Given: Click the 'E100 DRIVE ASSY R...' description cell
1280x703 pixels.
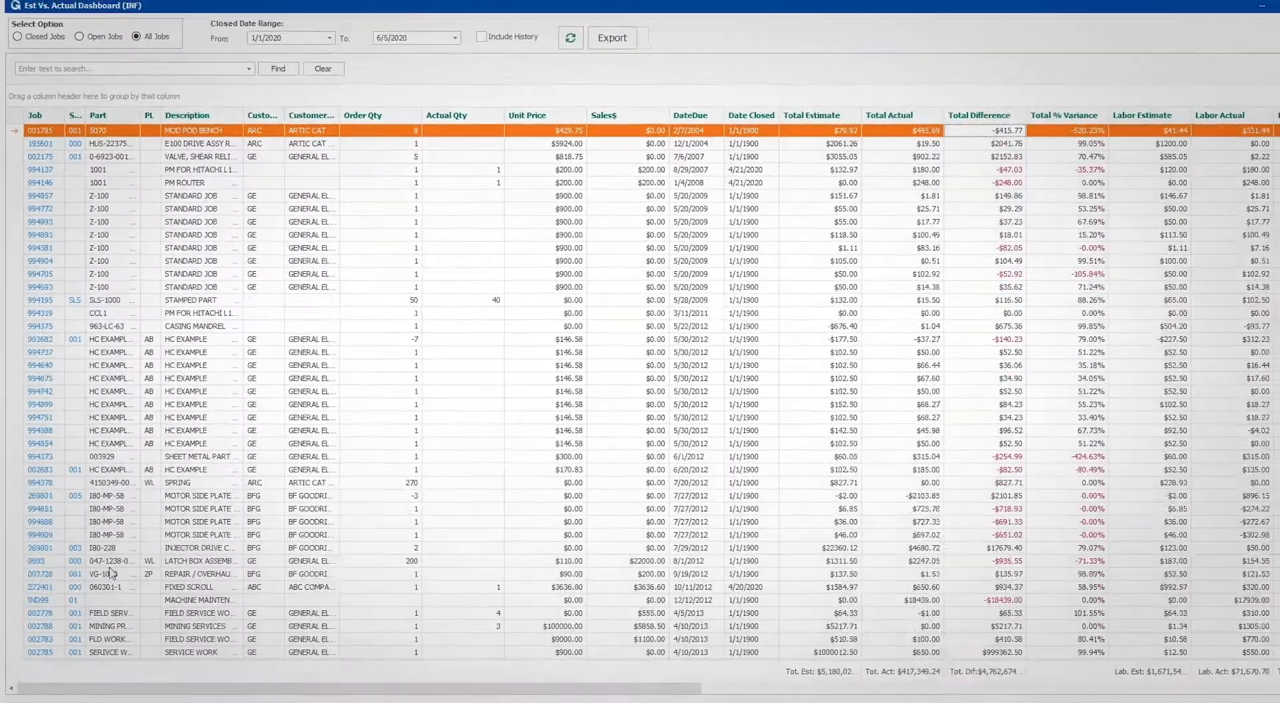Looking at the screenshot, I should [x=202, y=144].
